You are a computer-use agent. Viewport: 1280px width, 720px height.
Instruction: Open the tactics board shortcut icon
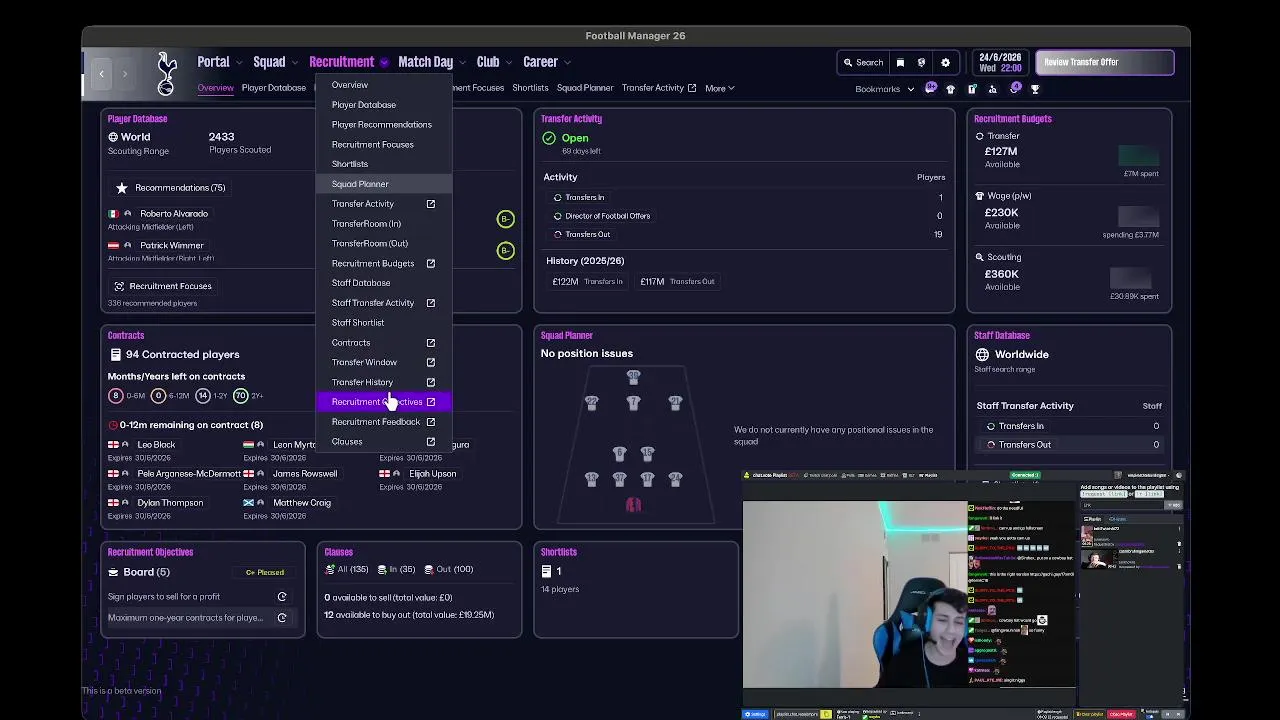tap(972, 89)
